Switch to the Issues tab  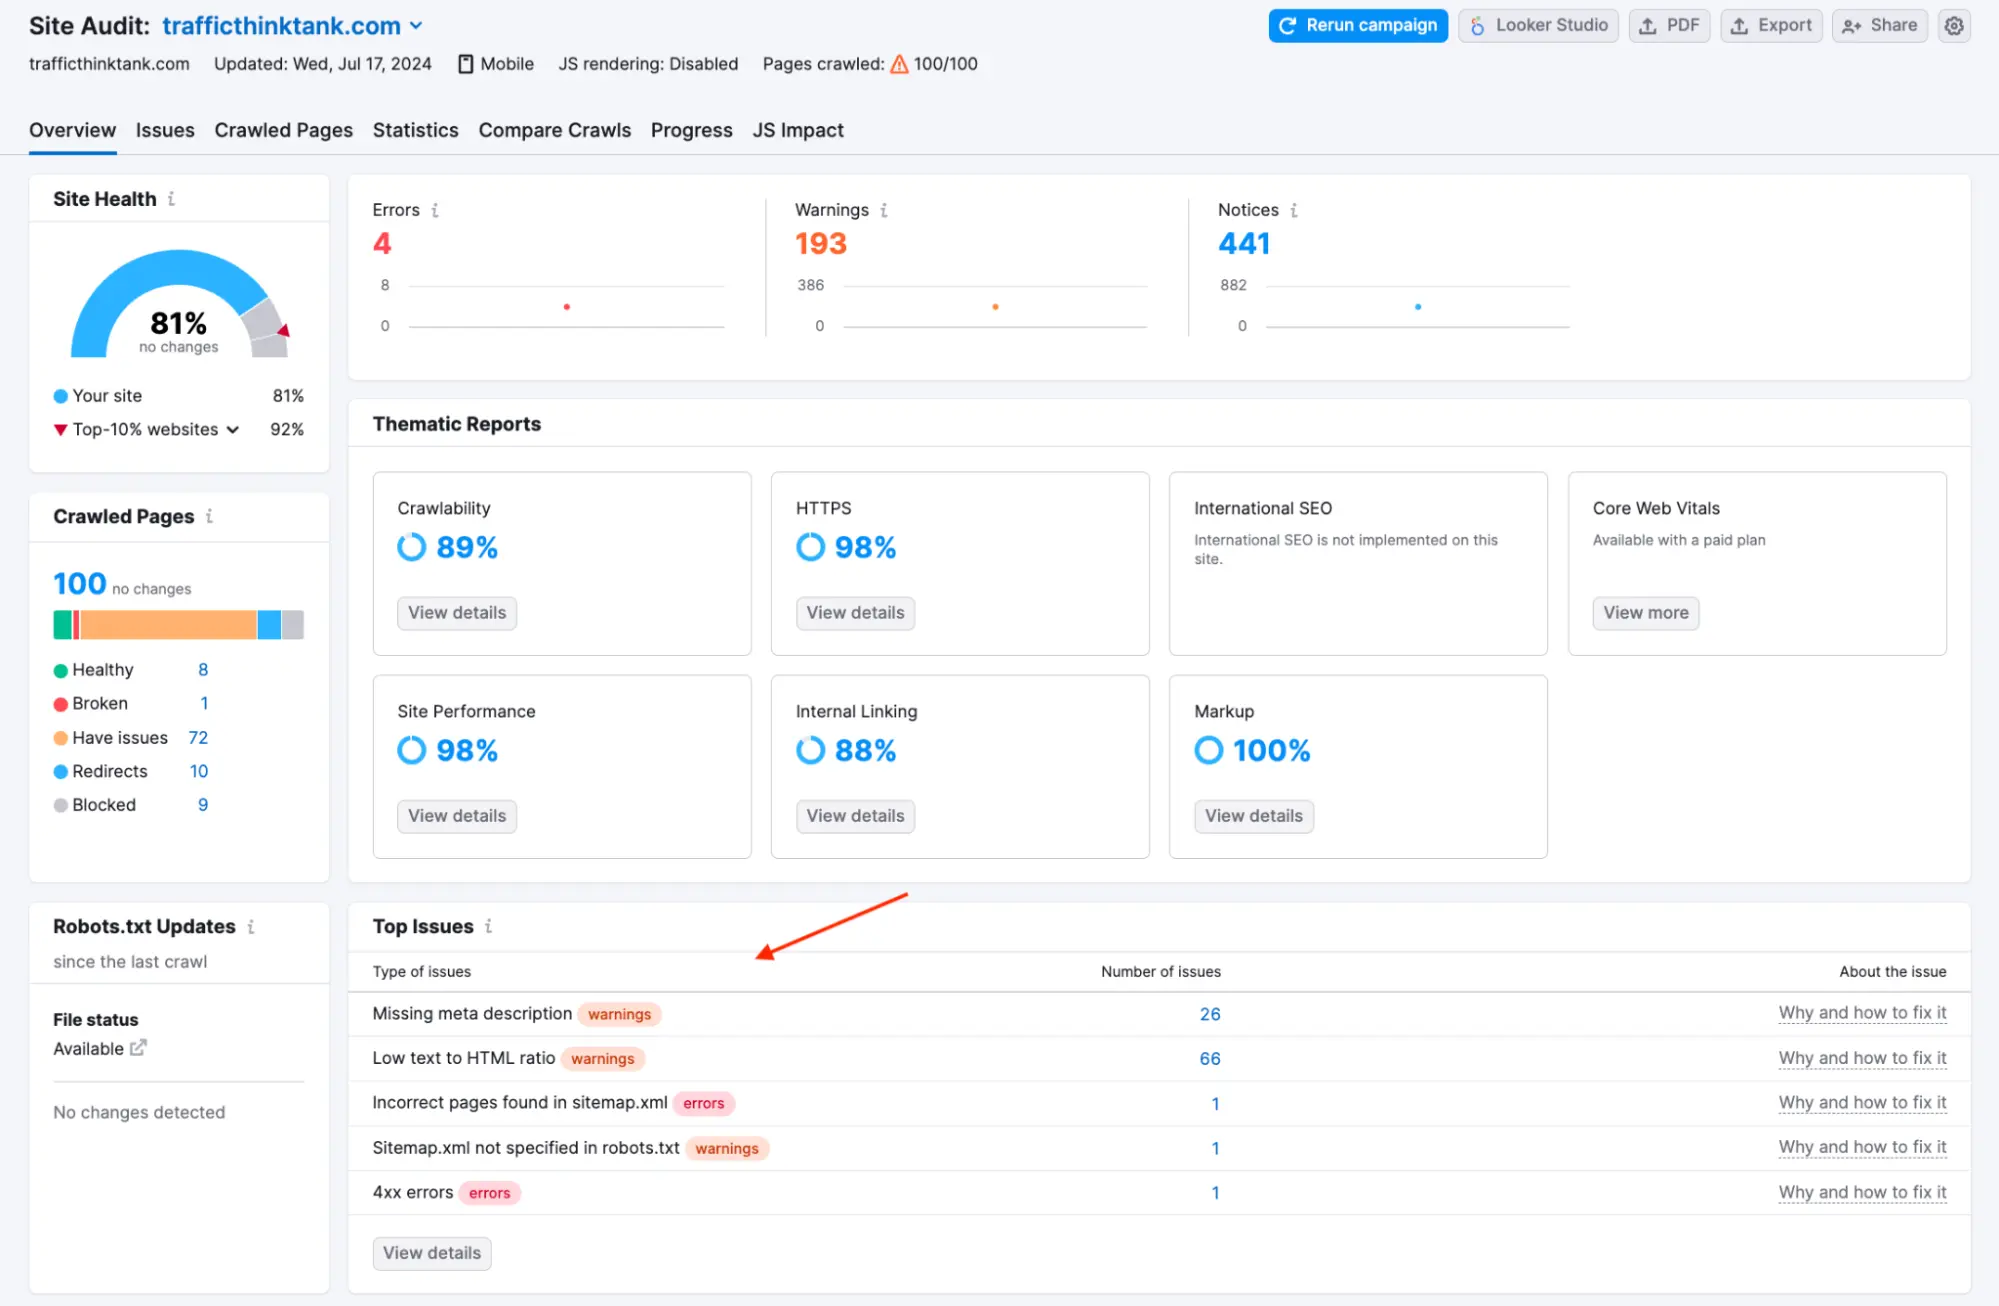(x=165, y=130)
